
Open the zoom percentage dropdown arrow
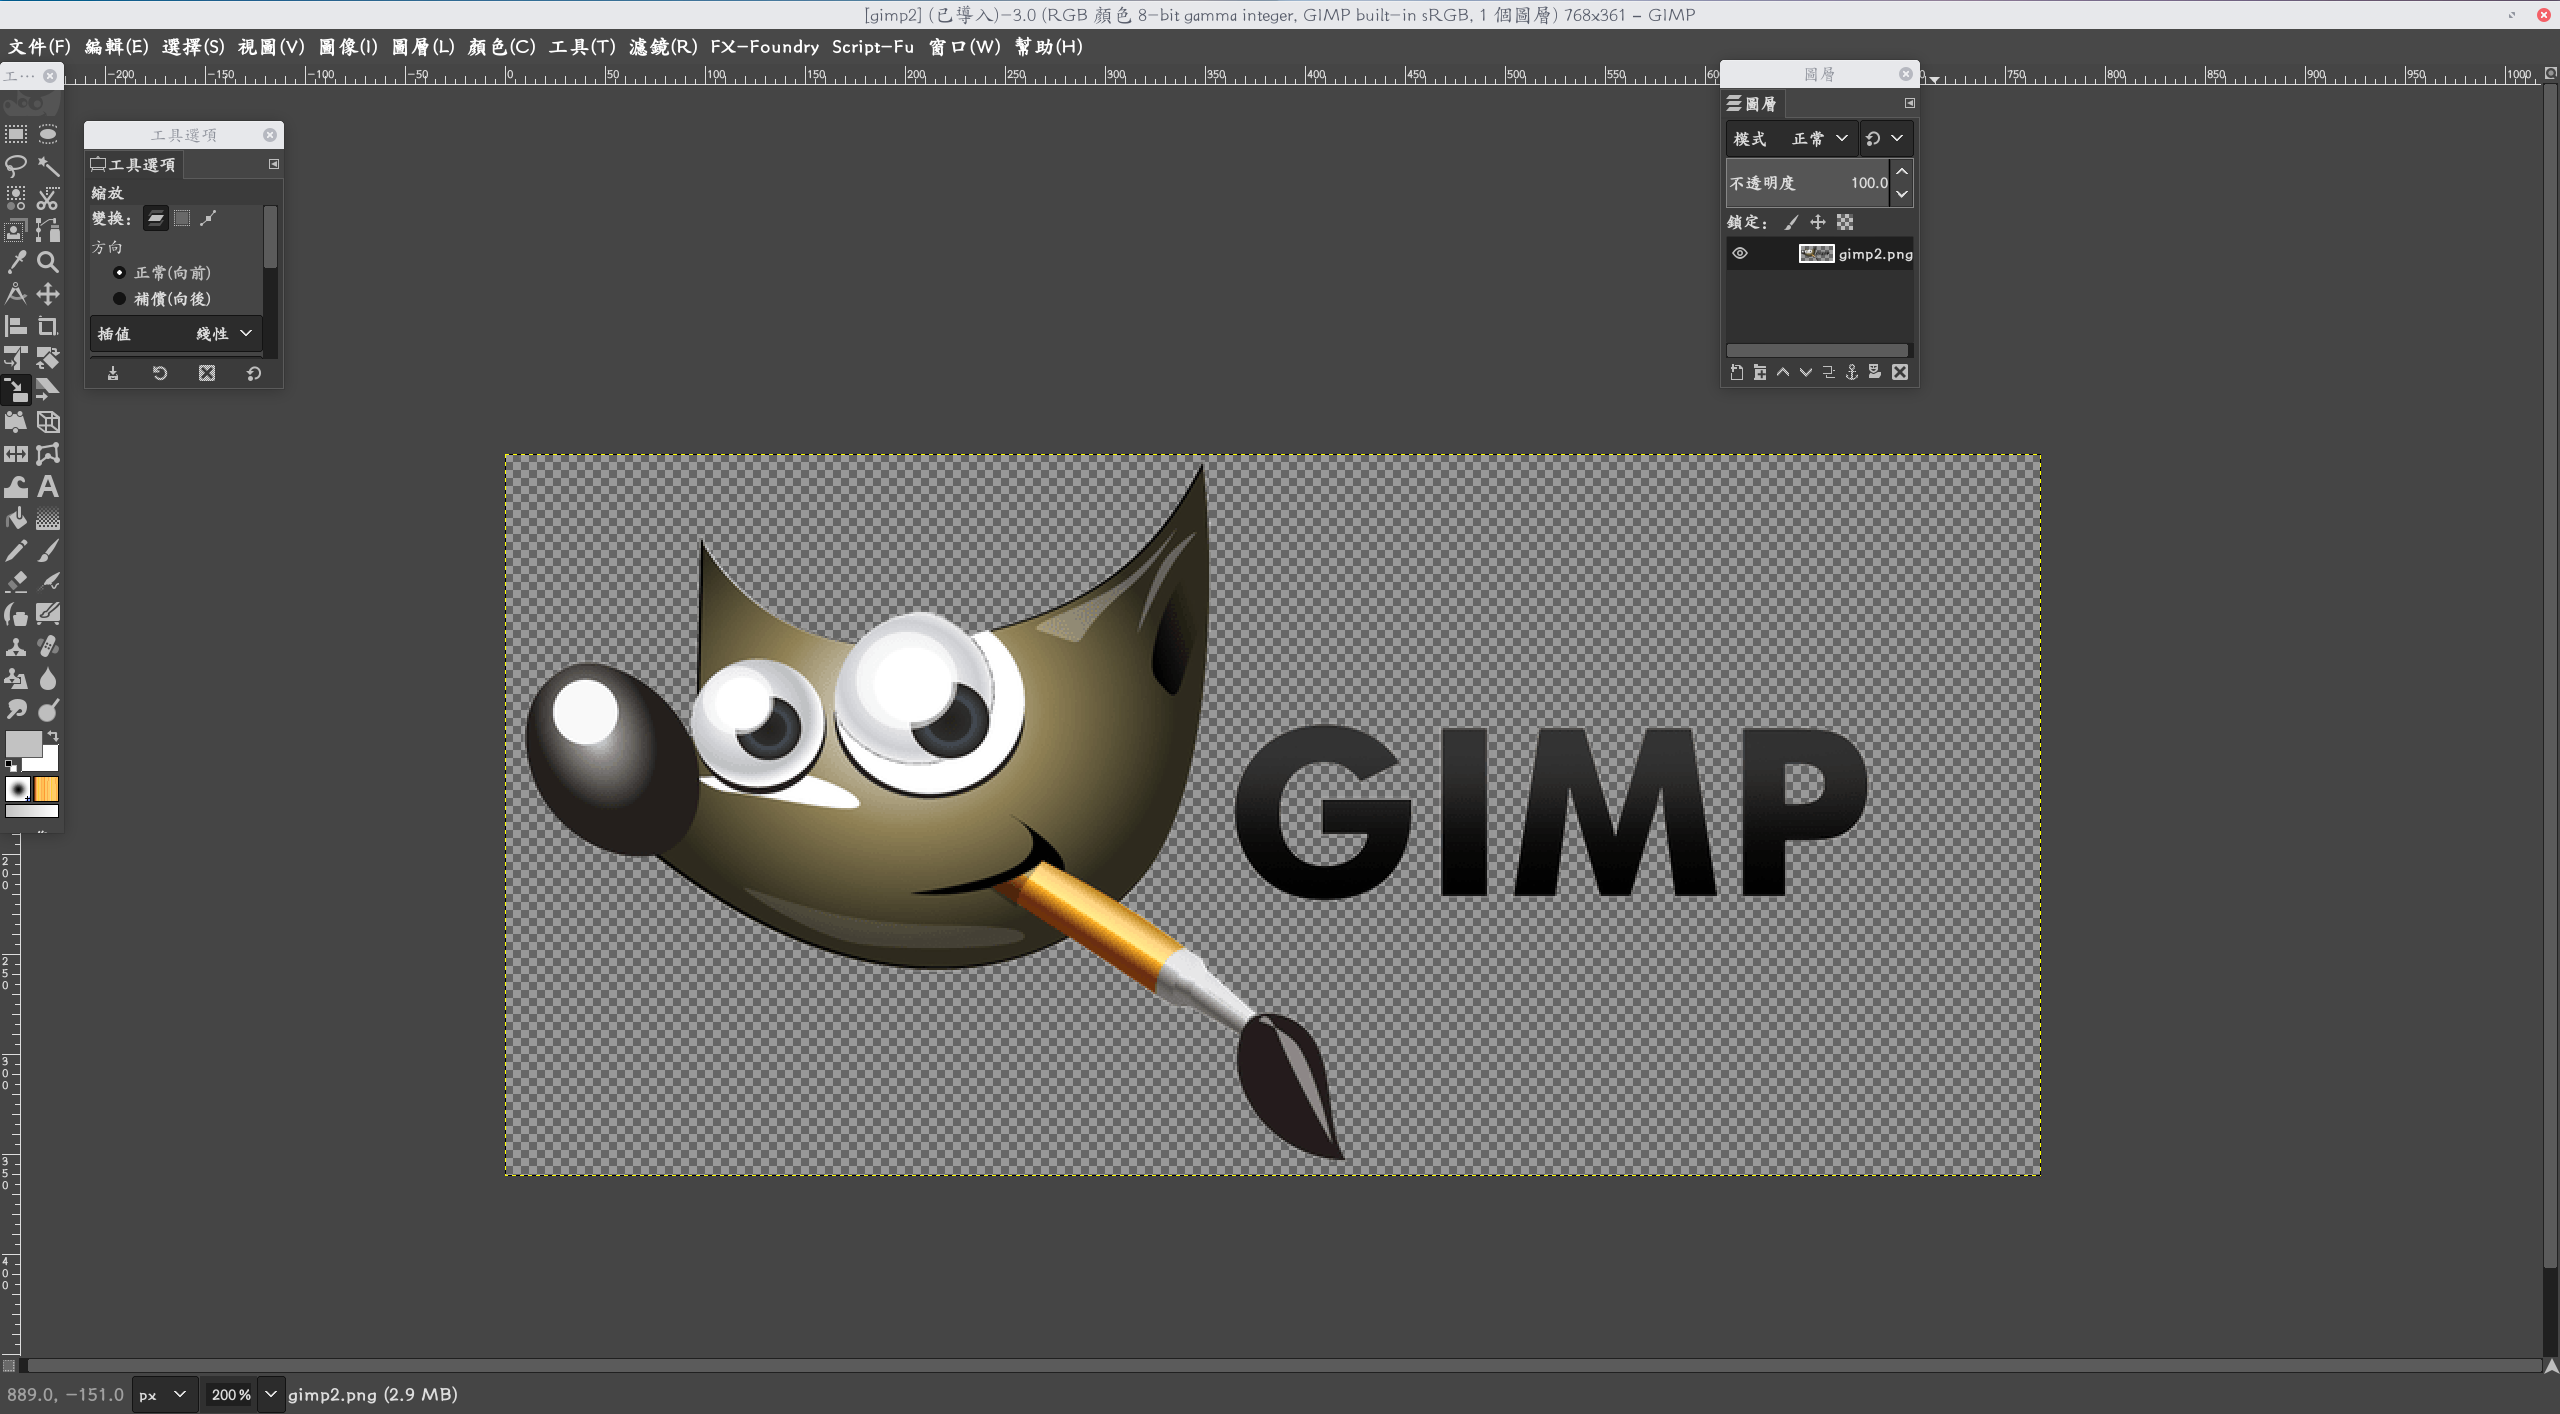270,1394
